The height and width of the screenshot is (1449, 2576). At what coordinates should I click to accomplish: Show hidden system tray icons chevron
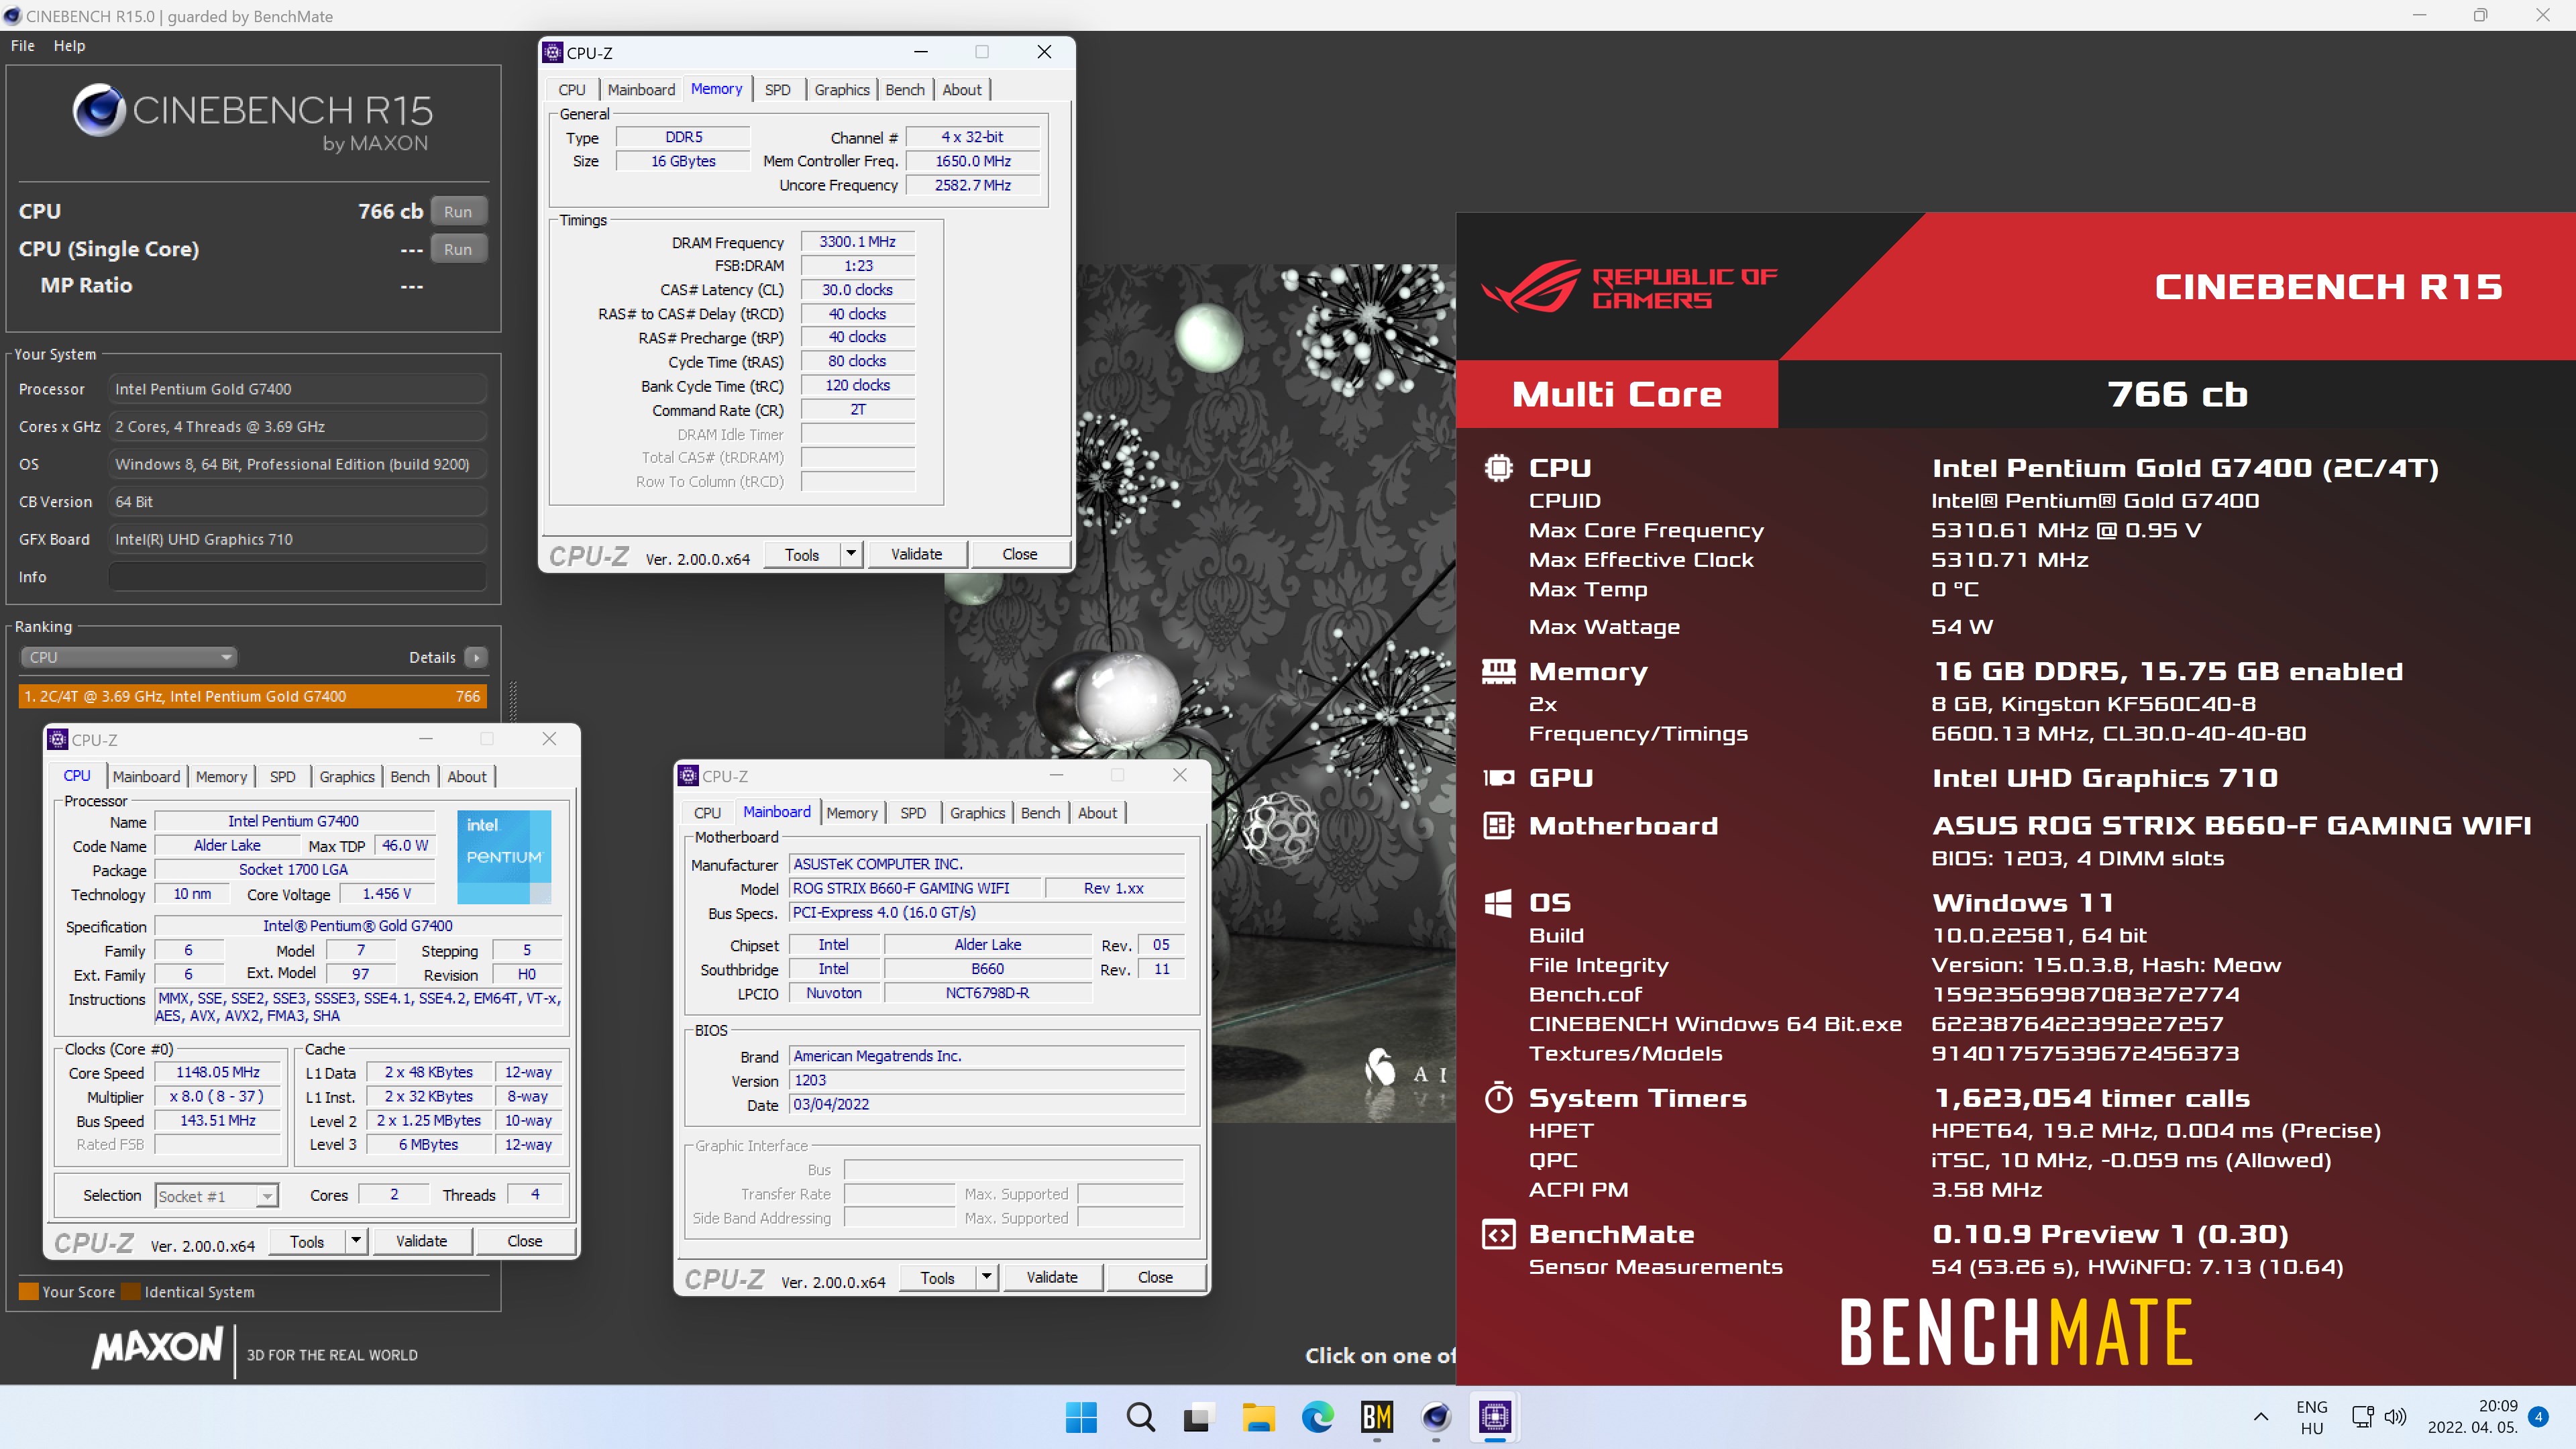(2260, 1417)
